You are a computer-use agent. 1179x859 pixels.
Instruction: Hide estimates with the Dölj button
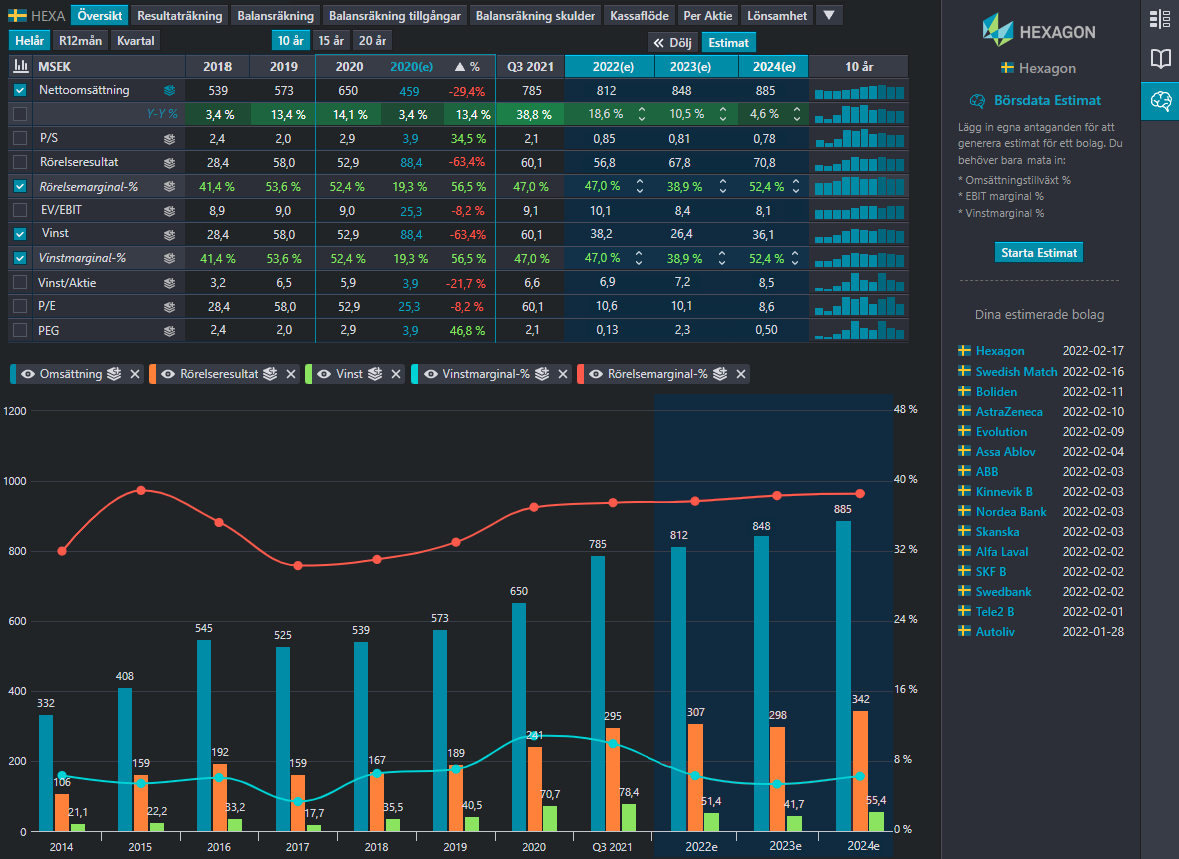point(672,43)
